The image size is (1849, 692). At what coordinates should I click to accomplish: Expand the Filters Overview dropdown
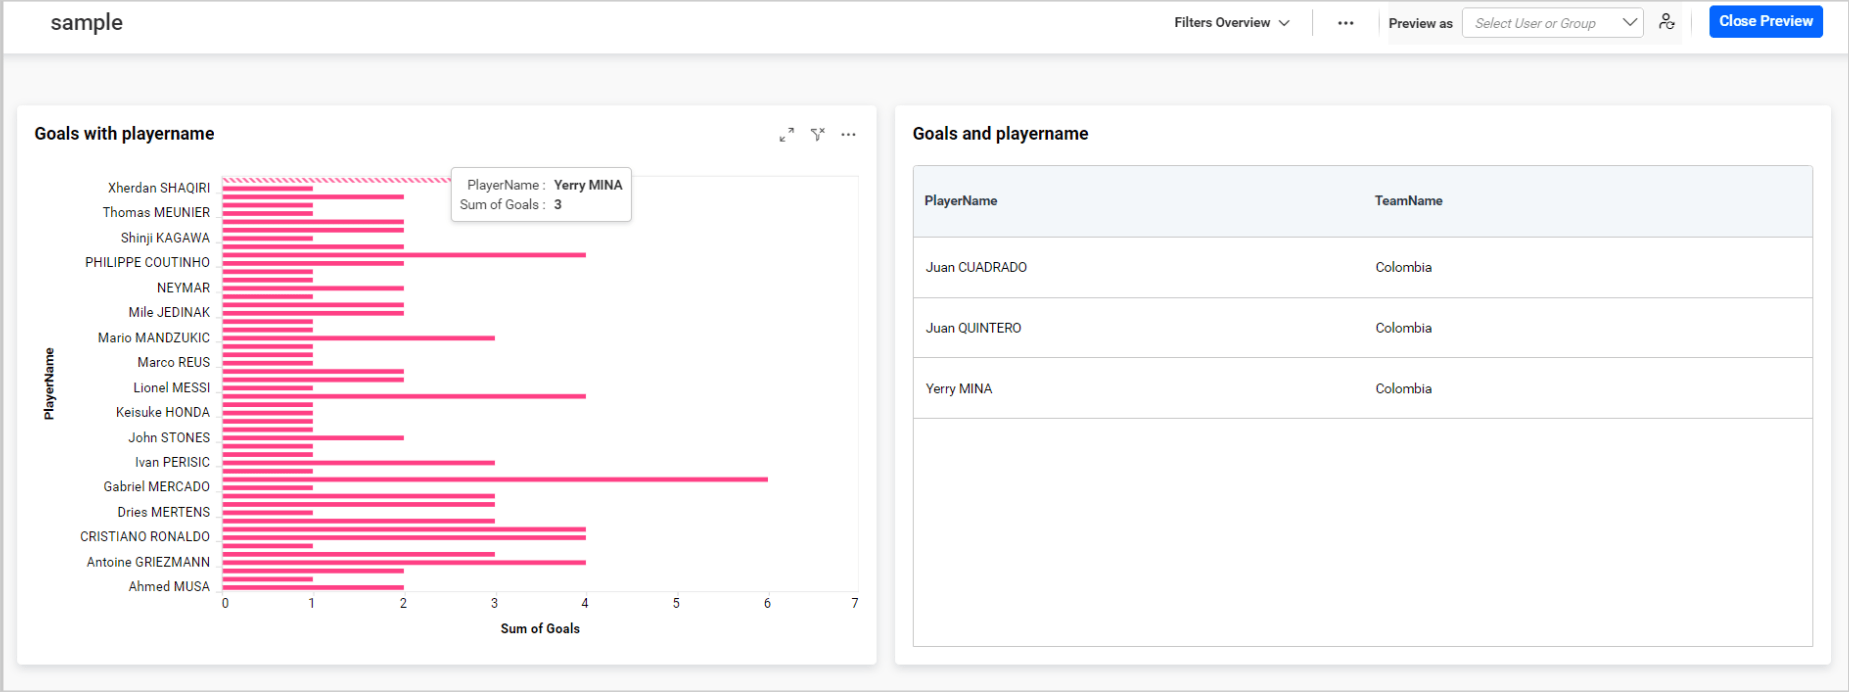pyautogui.click(x=1231, y=23)
